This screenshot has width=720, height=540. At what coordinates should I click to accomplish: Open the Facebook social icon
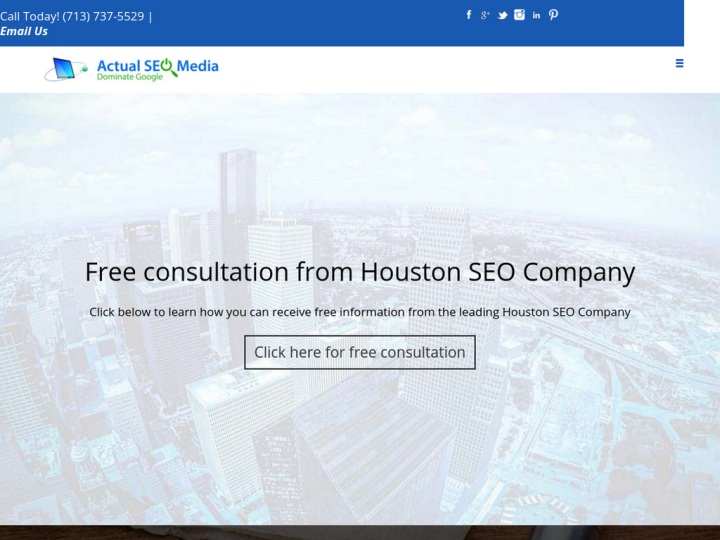tap(469, 15)
